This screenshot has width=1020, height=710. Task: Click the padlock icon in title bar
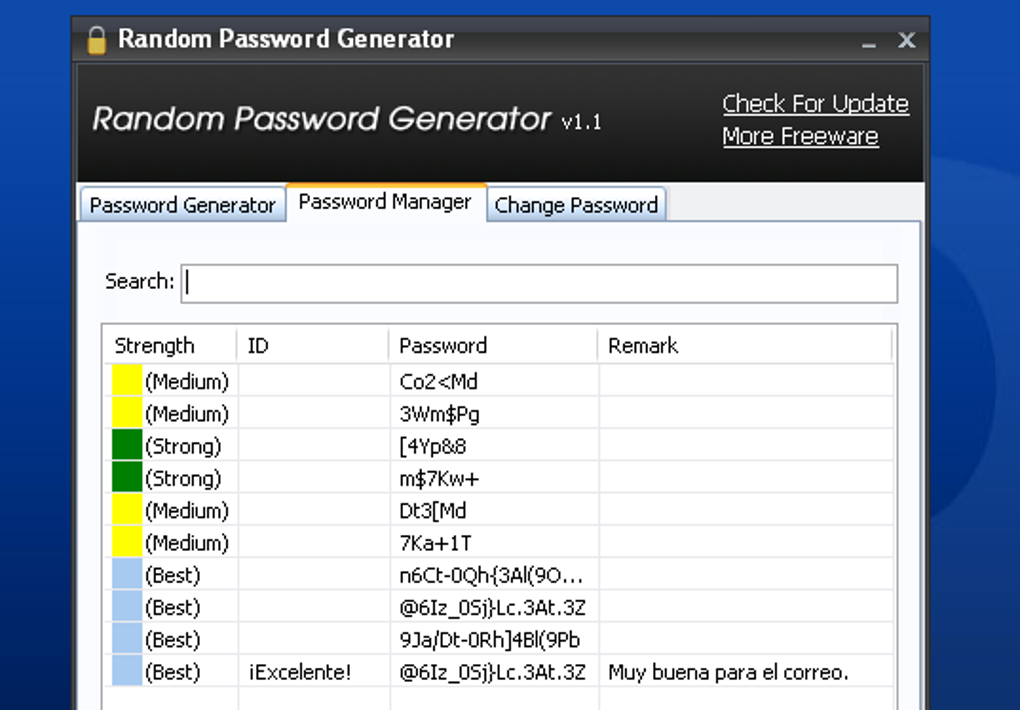click(x=96, y=40)
